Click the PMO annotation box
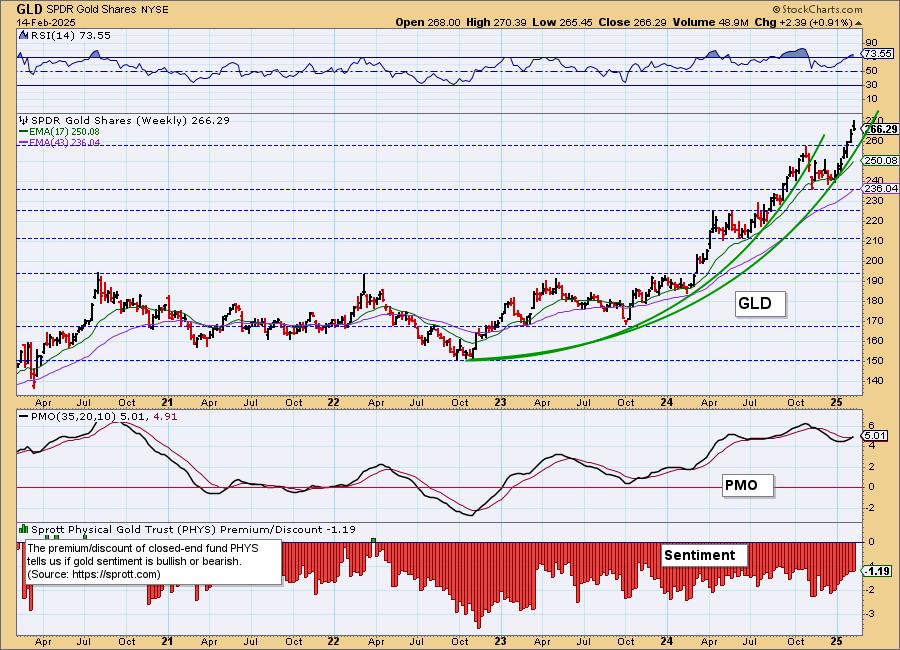 coord(747,485)
